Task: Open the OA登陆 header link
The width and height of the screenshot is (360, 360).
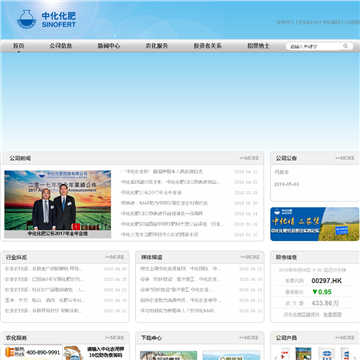Action: coord(352,22)
